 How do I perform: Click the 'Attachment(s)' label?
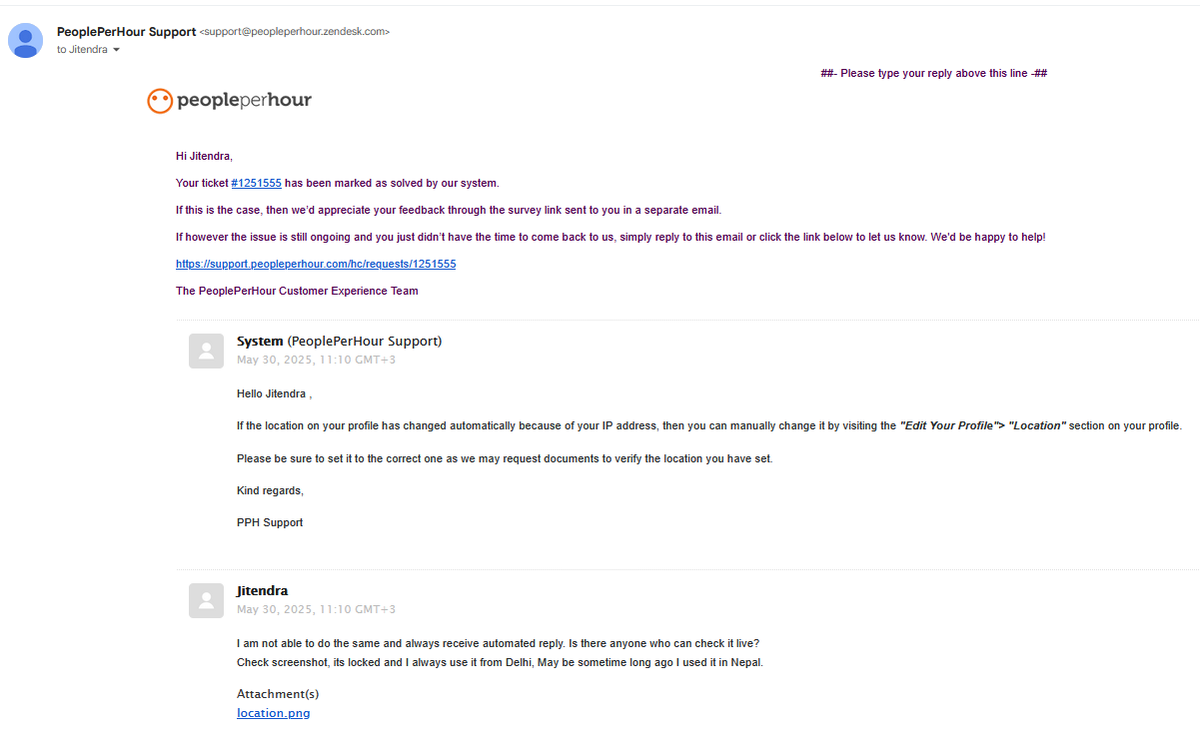coord(278,694)
